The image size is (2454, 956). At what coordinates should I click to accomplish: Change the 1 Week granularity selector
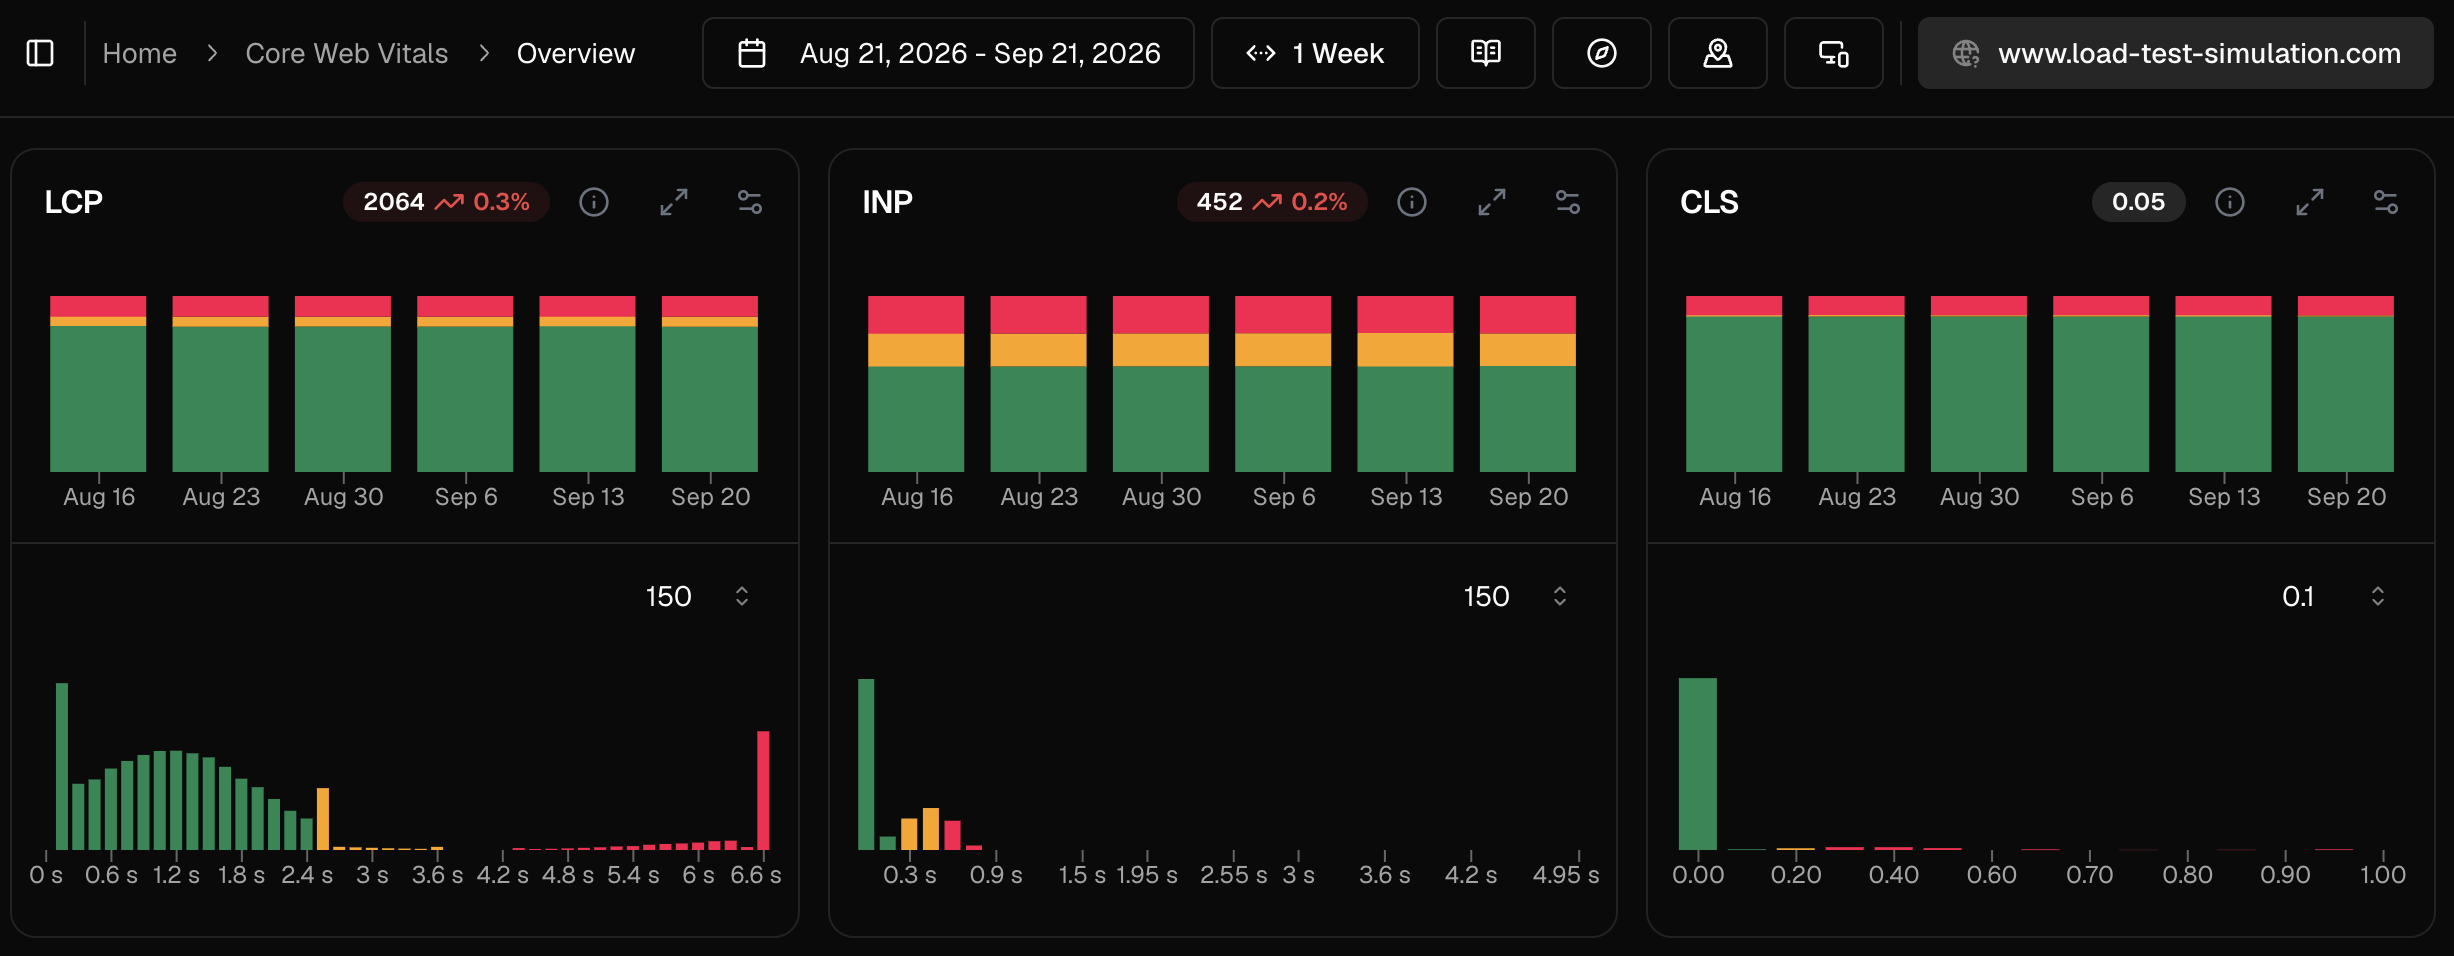[x=1315, y=53]
